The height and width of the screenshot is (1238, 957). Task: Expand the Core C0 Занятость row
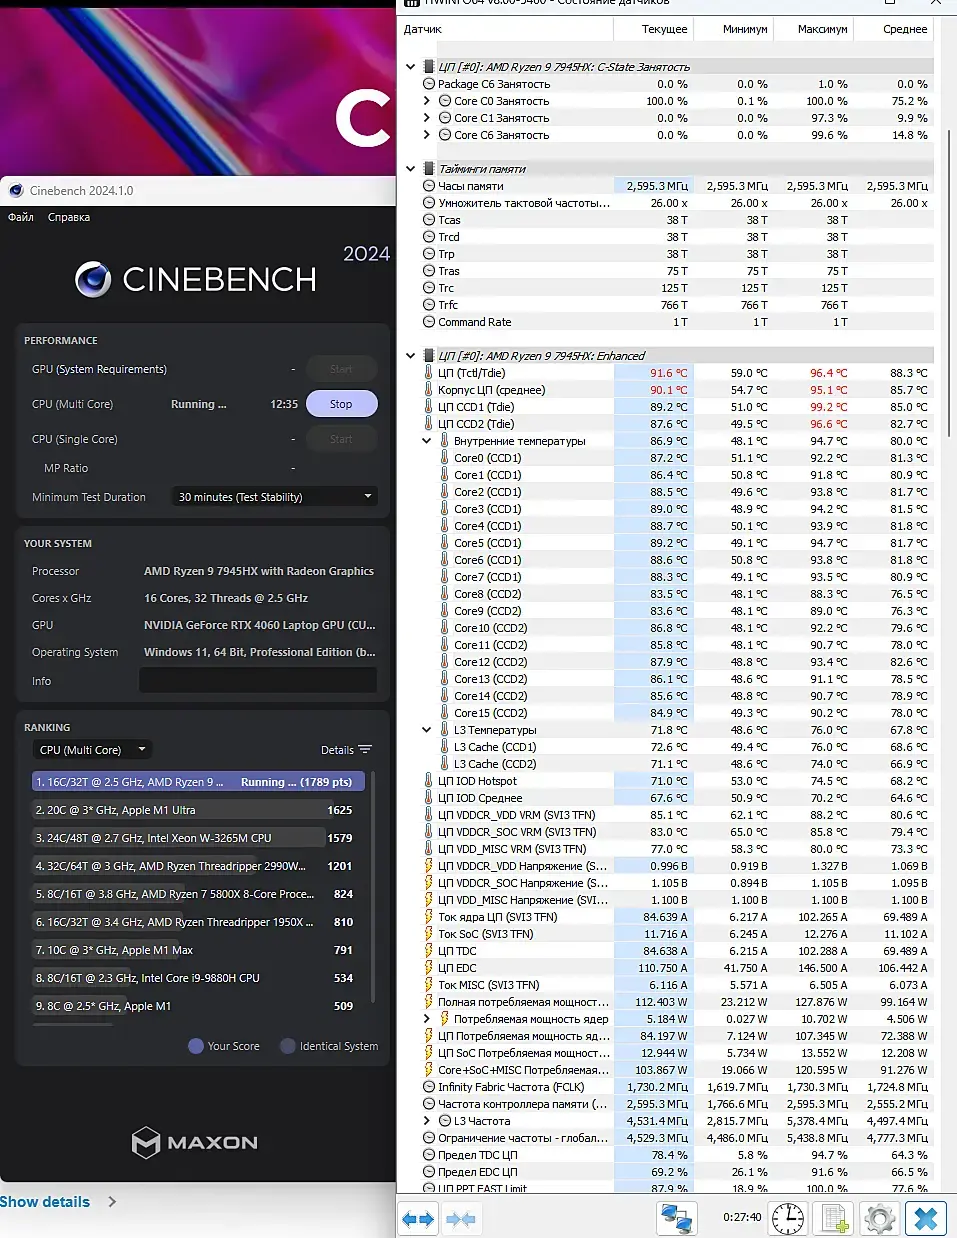tap(427, 101)
